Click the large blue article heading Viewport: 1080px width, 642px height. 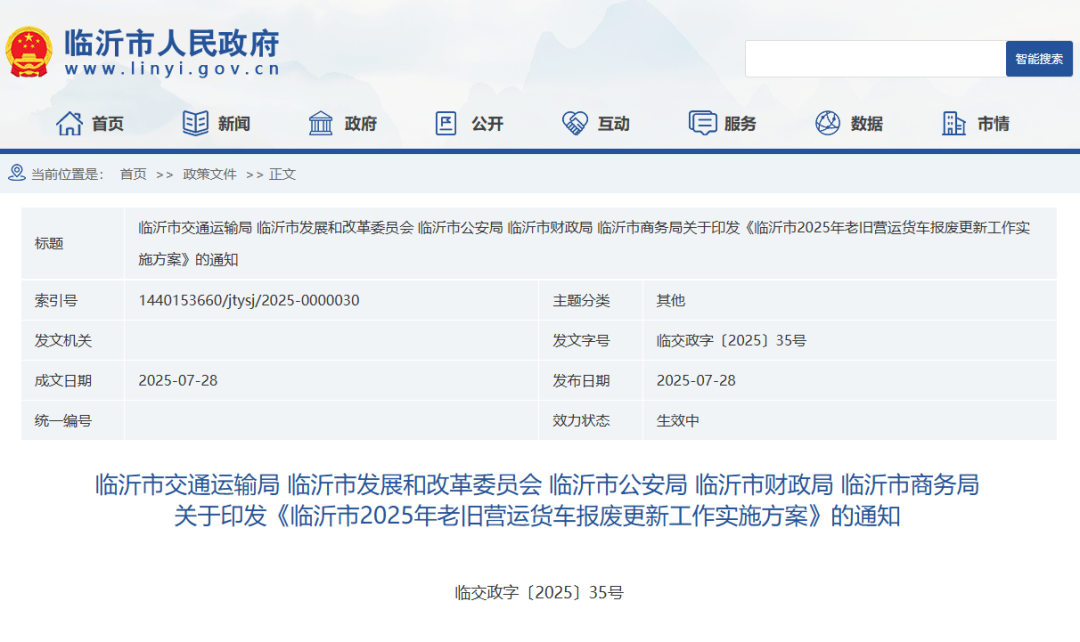tap(537, 500)
